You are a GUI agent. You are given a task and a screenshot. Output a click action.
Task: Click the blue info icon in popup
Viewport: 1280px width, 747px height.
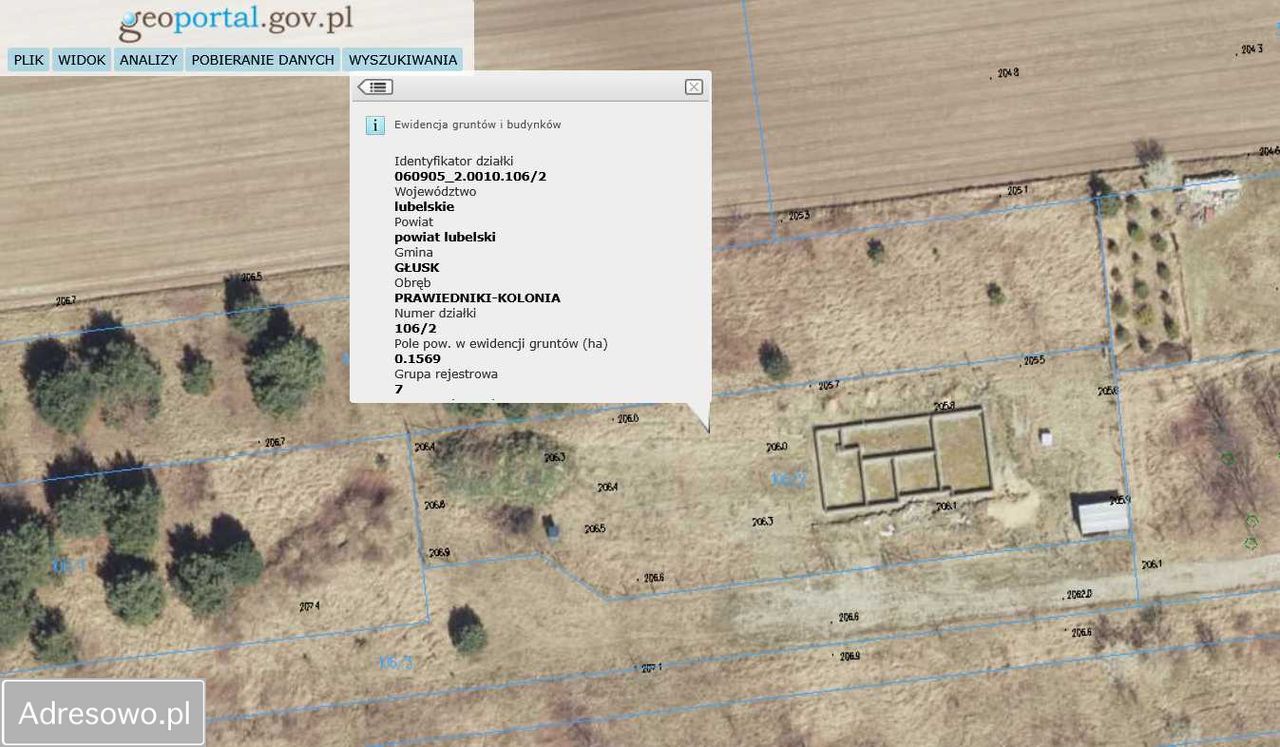pos(375,125)
